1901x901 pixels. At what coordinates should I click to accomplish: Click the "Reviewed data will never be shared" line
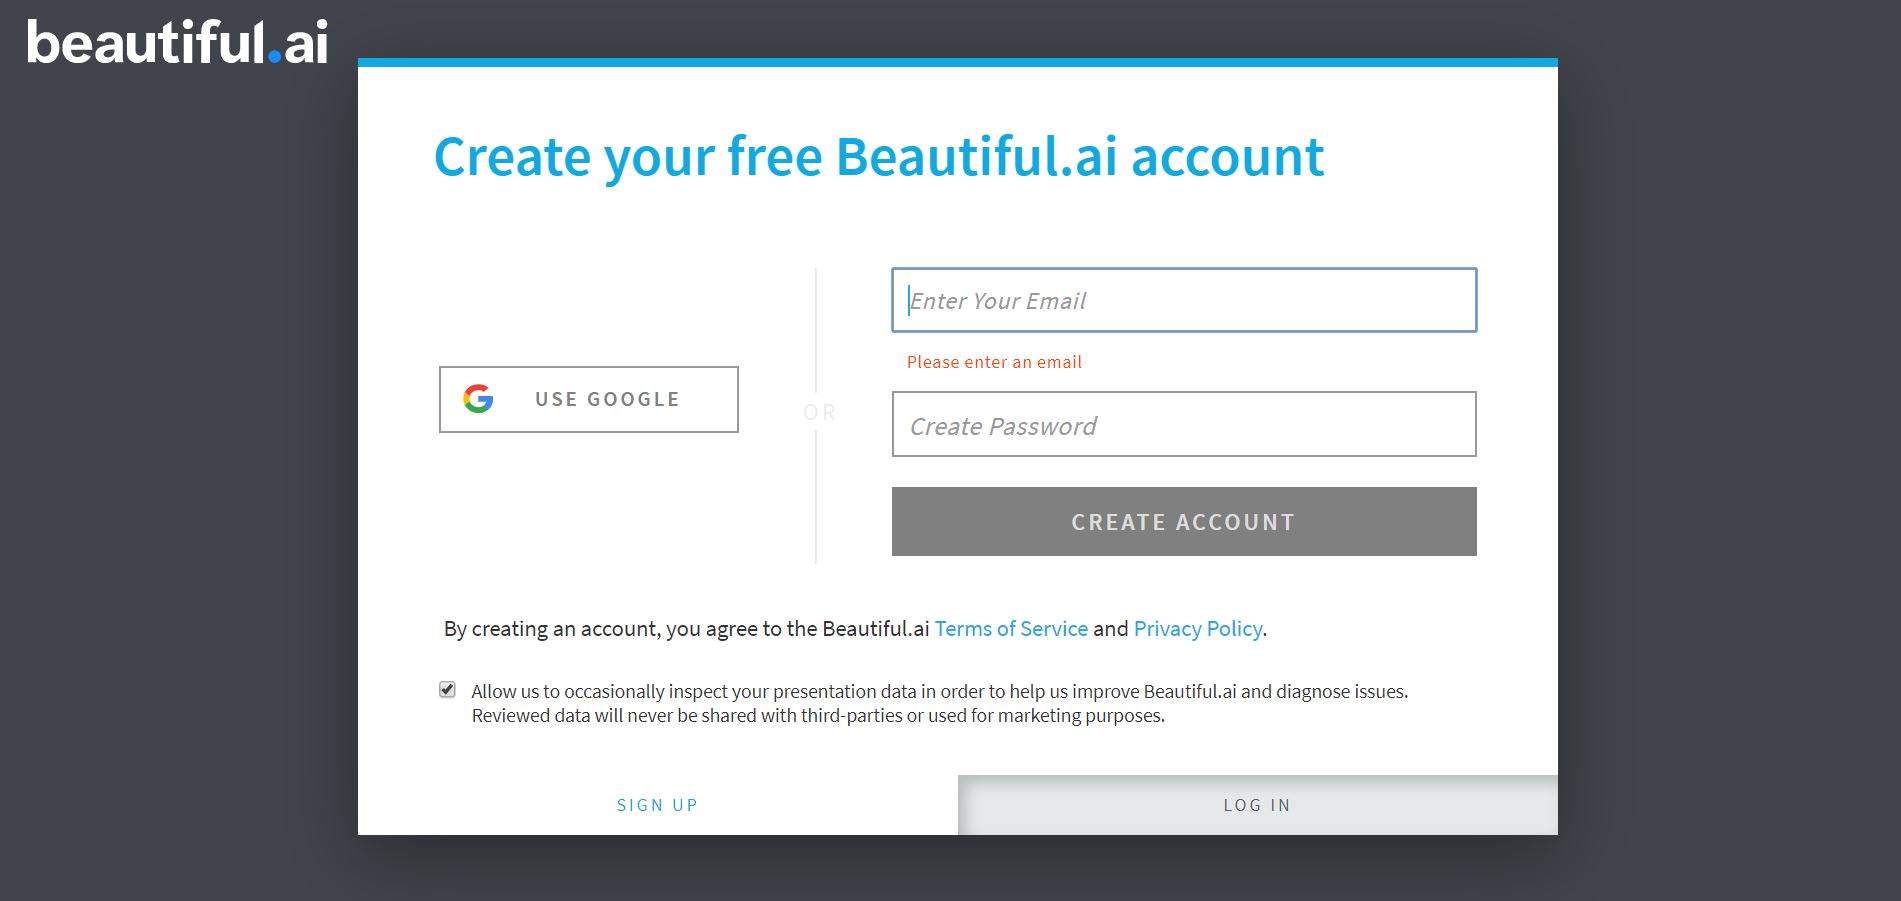pyautogui.click(x=817, y=716)
